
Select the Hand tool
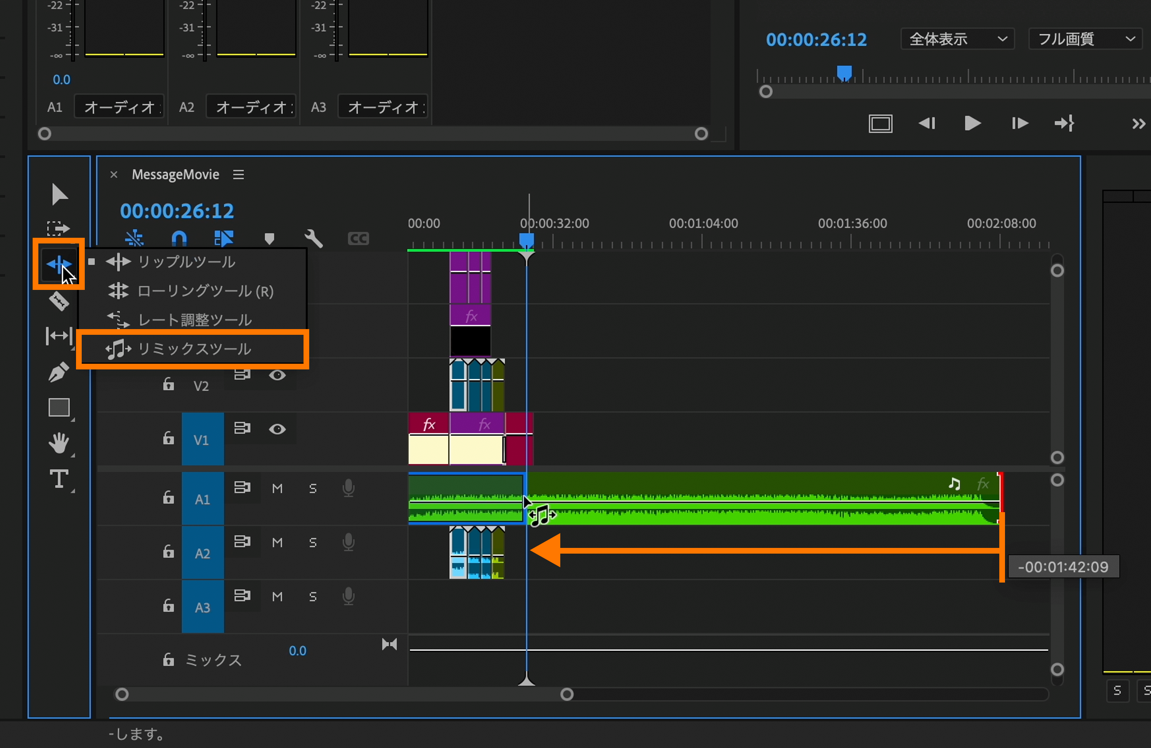[59, 443]
